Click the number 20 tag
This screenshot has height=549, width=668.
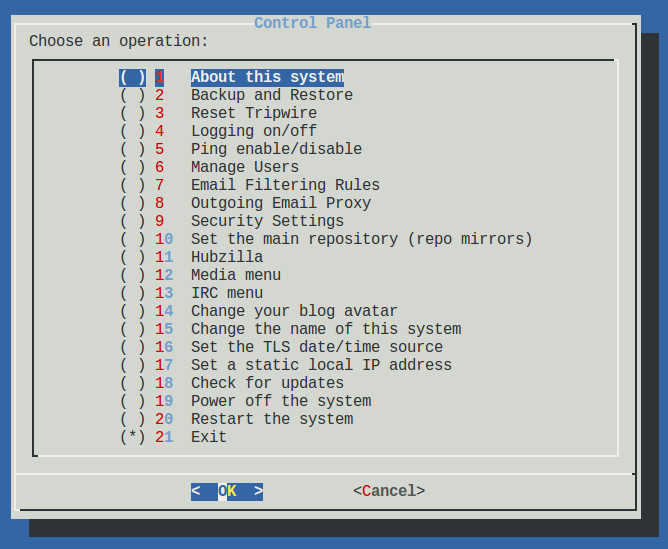click(x=164, y=419)
